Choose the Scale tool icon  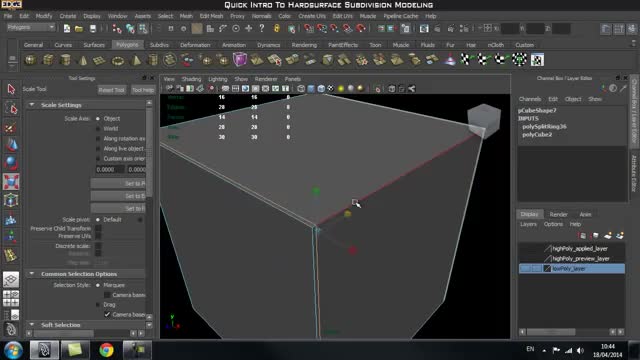(11, 182)
